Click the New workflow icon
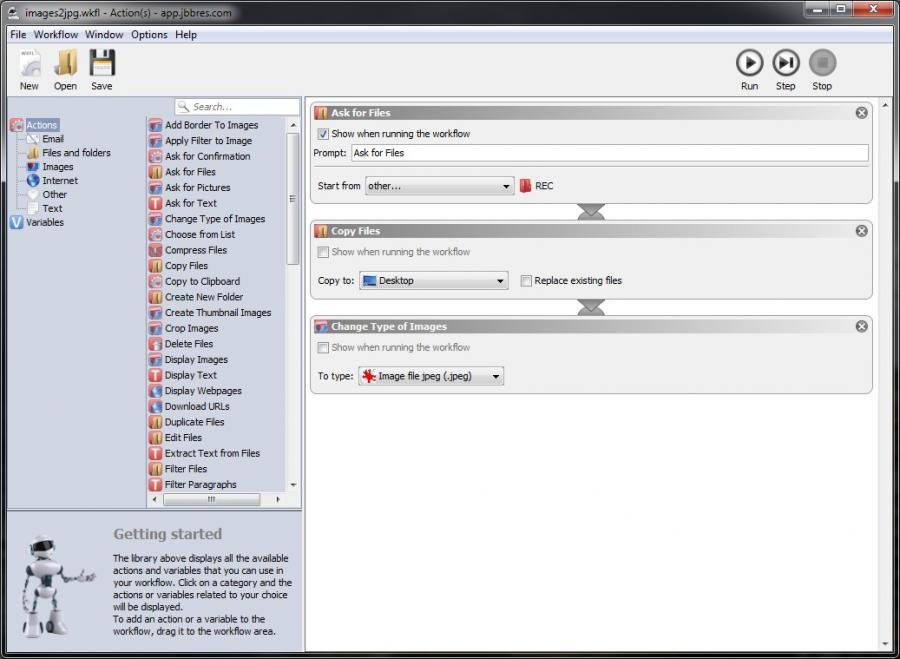900x659 pixels. (x=30, y=63)
